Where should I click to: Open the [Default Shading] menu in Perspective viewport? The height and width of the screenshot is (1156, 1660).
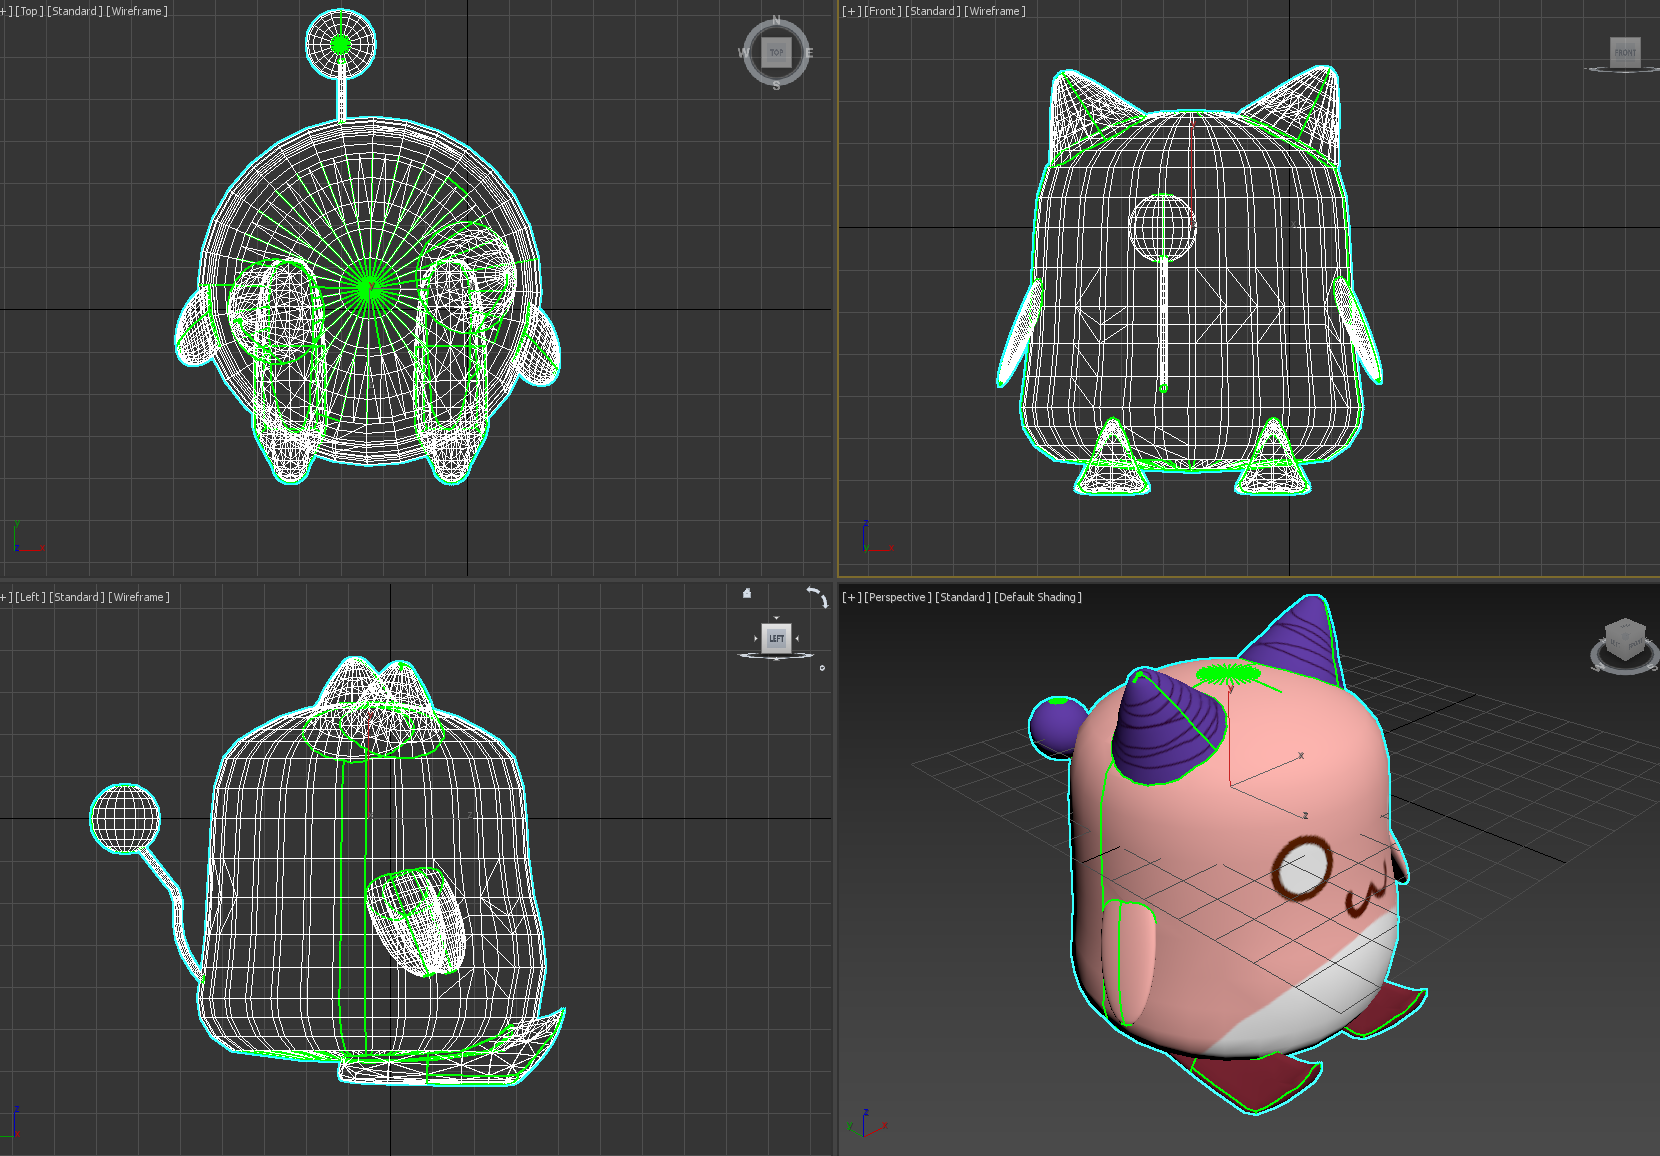1038,597
